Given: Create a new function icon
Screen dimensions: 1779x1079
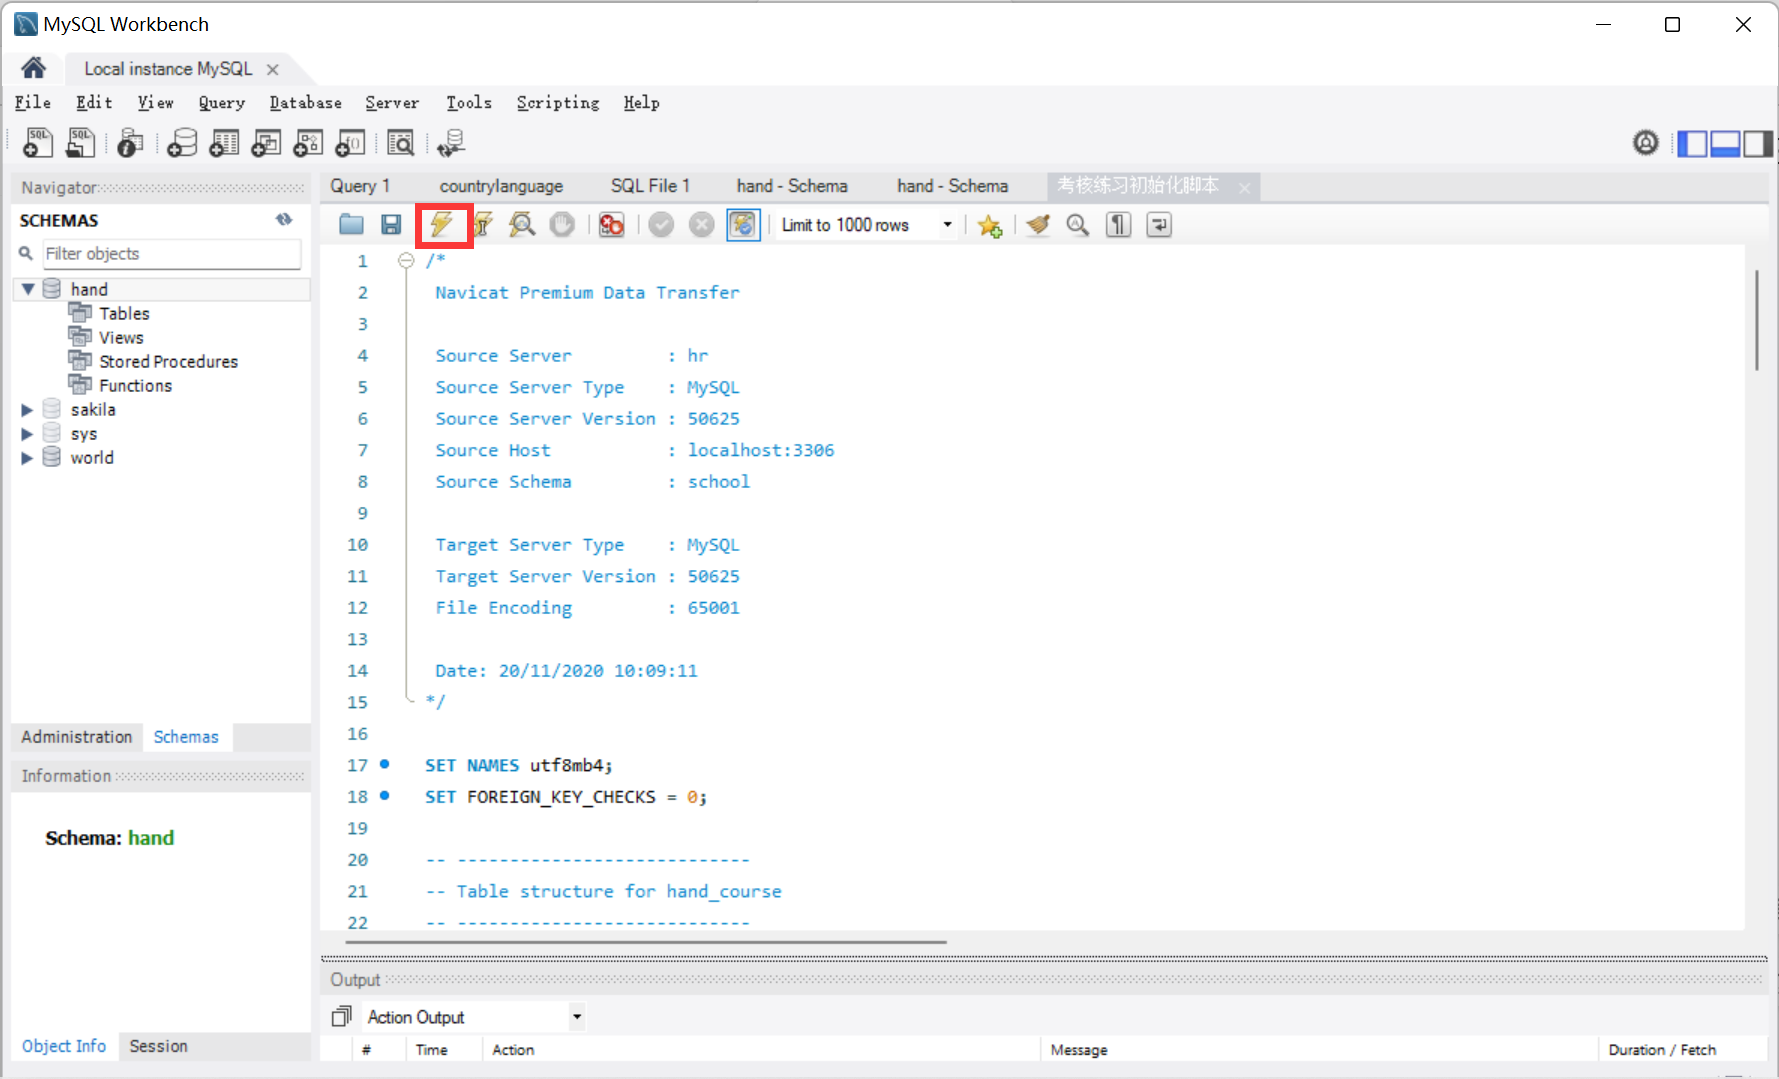Looking at the screenshot, I should pyautogui.click(x=350, y=143).
